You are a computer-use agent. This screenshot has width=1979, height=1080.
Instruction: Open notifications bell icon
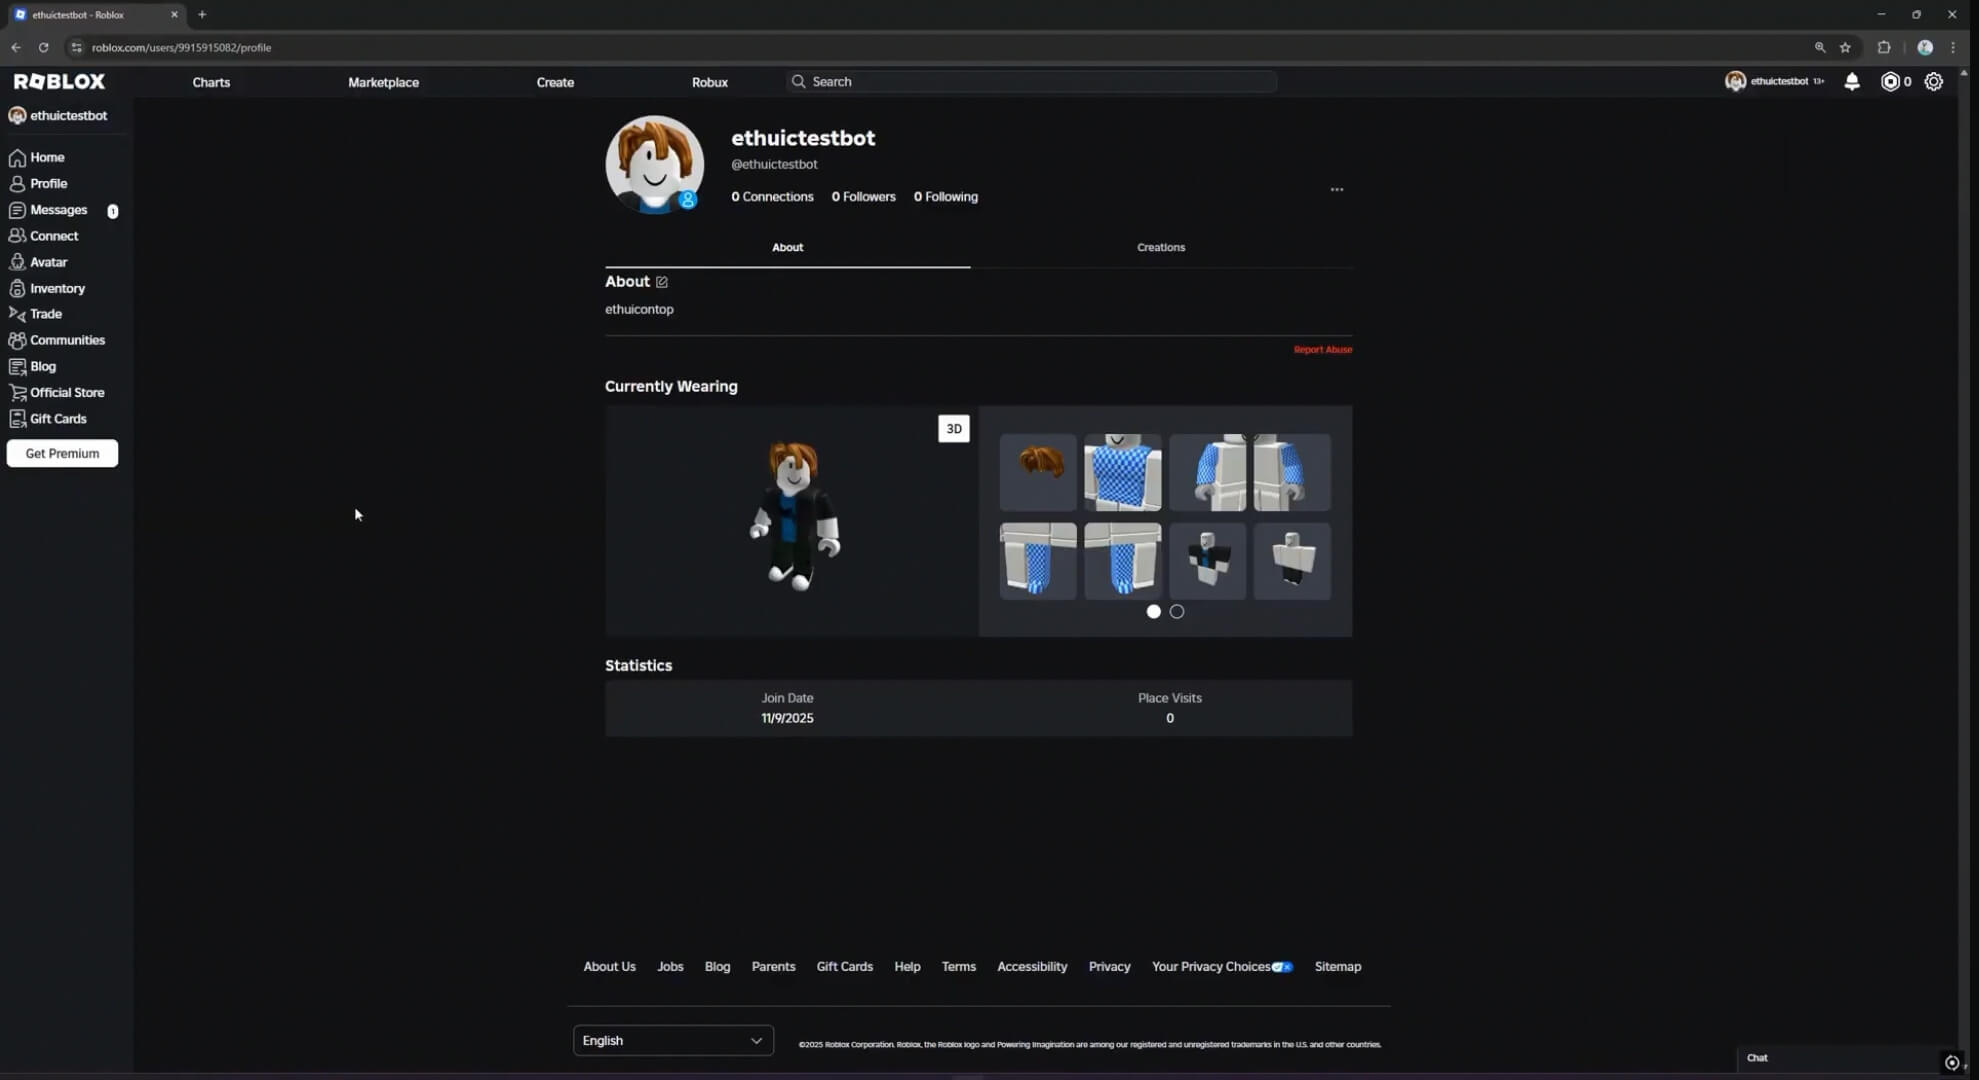click(1852, 82)
